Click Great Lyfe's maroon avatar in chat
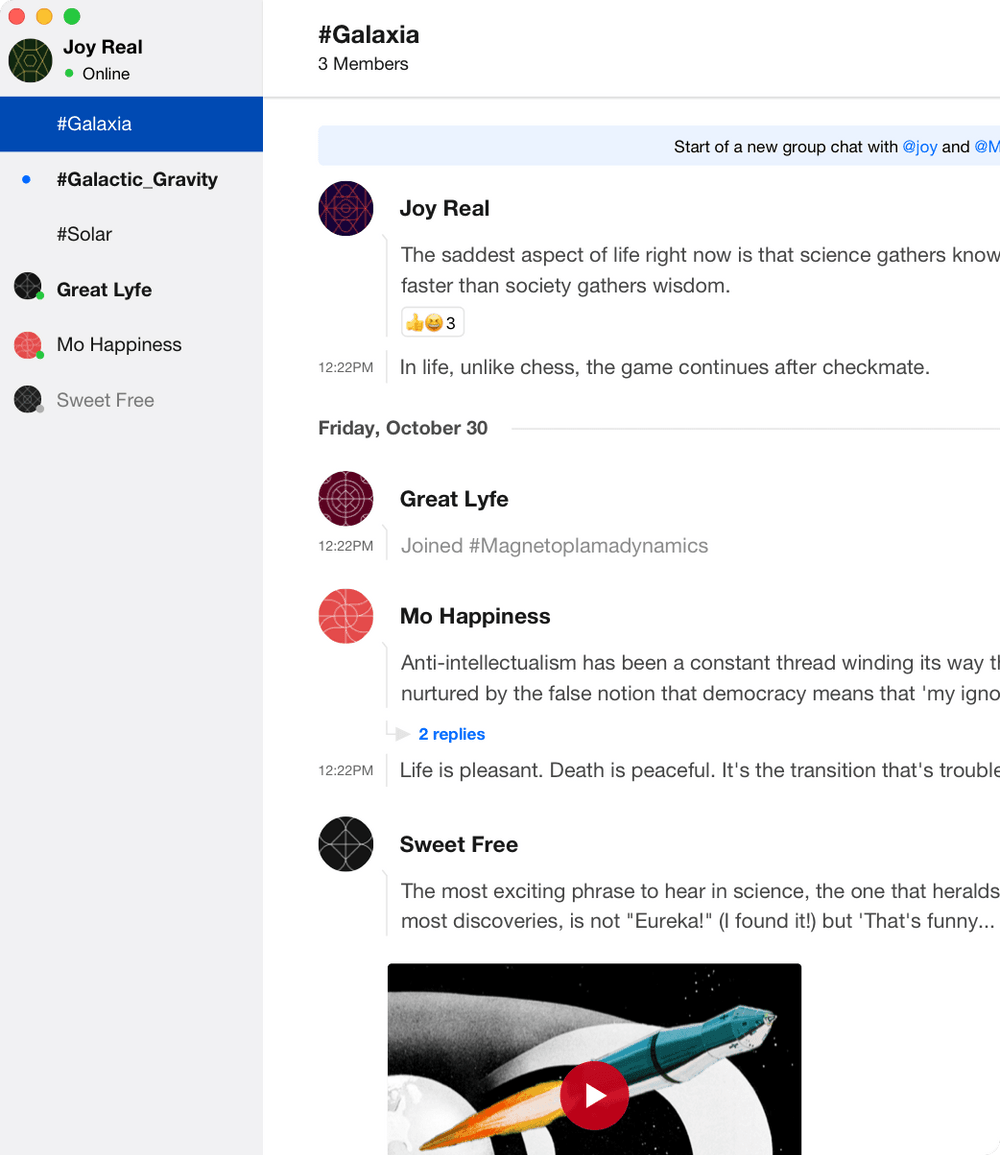The width and height of the screenshot is (1000, 1155). (x=345, y=499)
